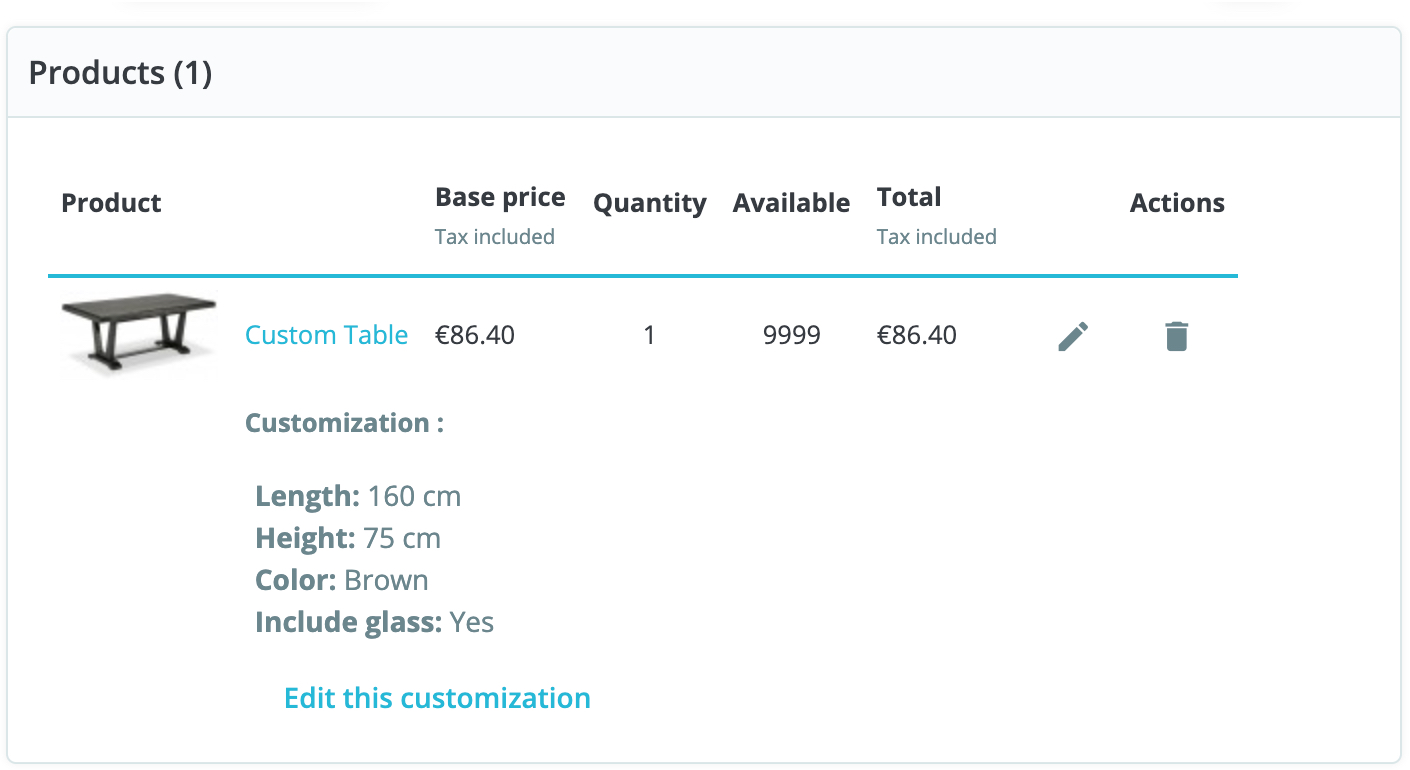Click the Products (1) panel header
The height and width of the screenshot is (770, 1410).
(120, 73)
